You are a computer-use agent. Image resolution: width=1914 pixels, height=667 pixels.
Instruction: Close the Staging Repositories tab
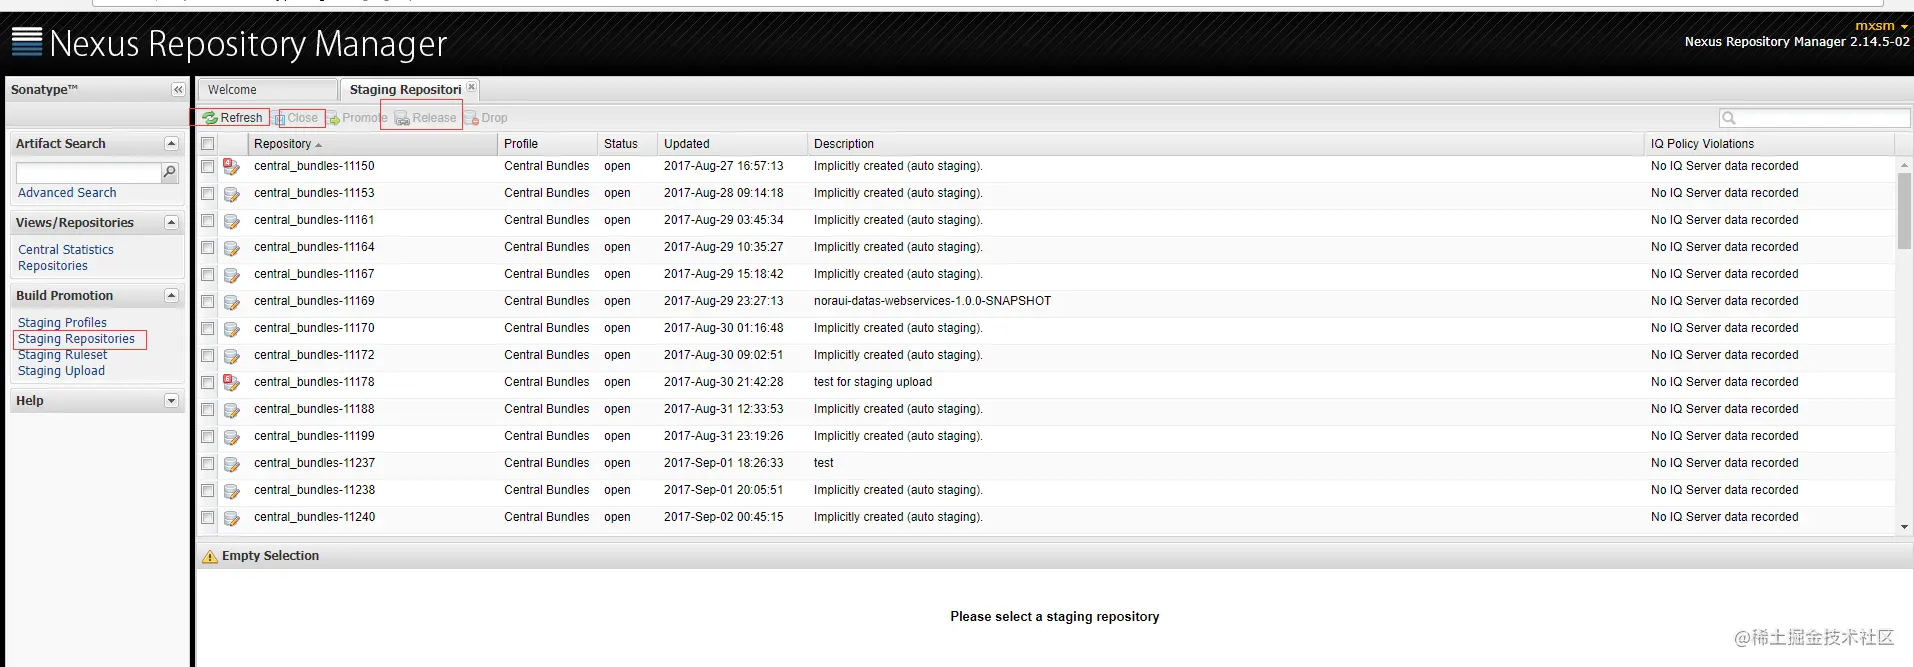coord(472,87)
